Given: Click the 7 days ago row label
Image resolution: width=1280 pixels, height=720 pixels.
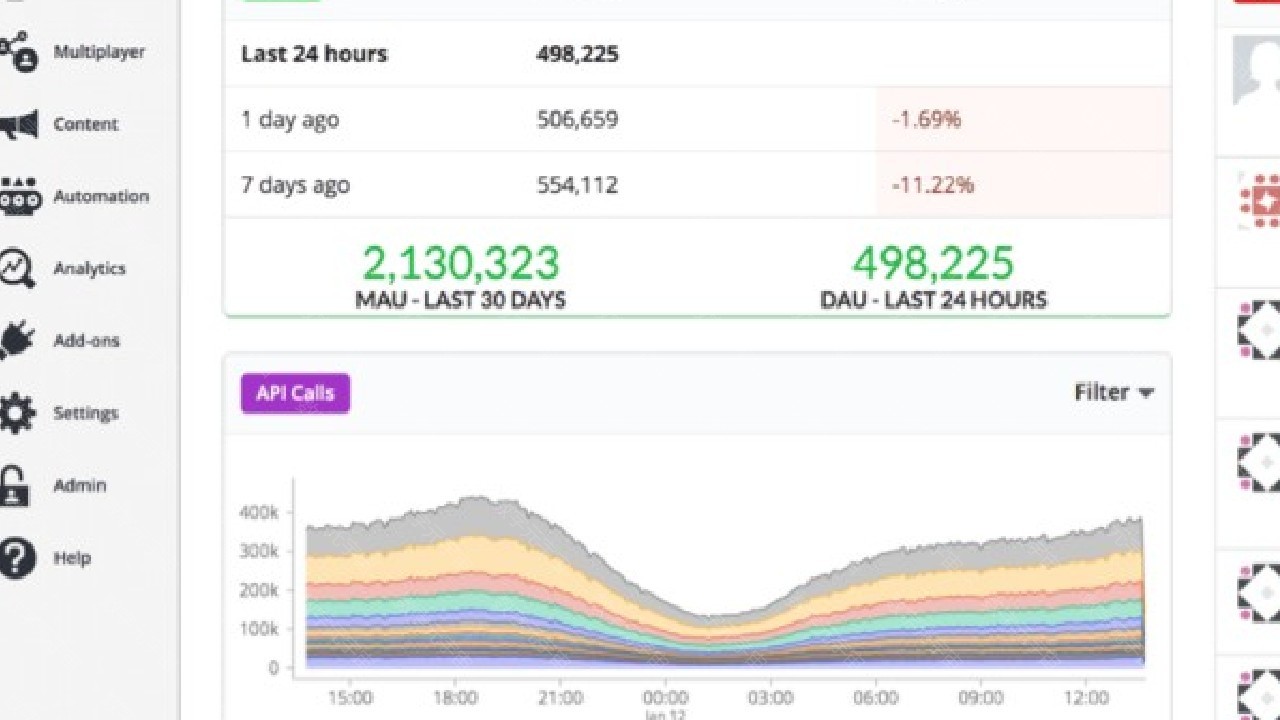Looking at the screenshot, I should point(295,185).
